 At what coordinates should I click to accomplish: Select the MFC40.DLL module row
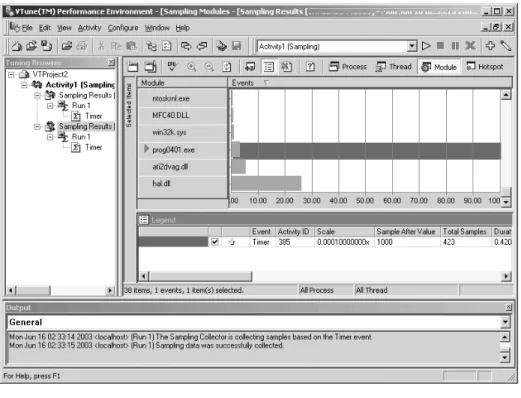(x=183, y=115)
